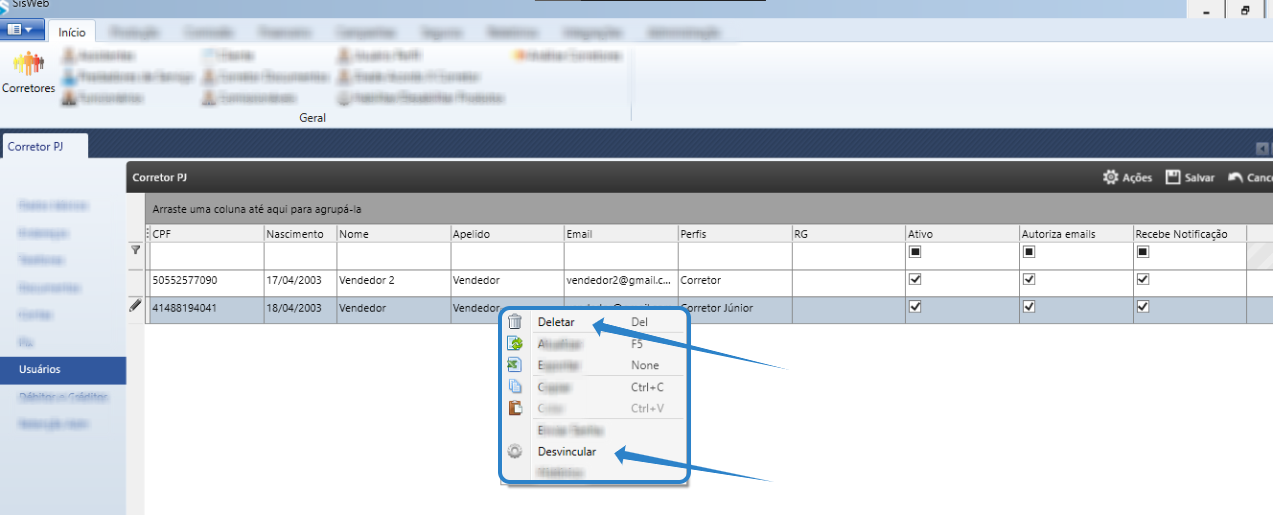Open the blue application menu dropdown

23,30
